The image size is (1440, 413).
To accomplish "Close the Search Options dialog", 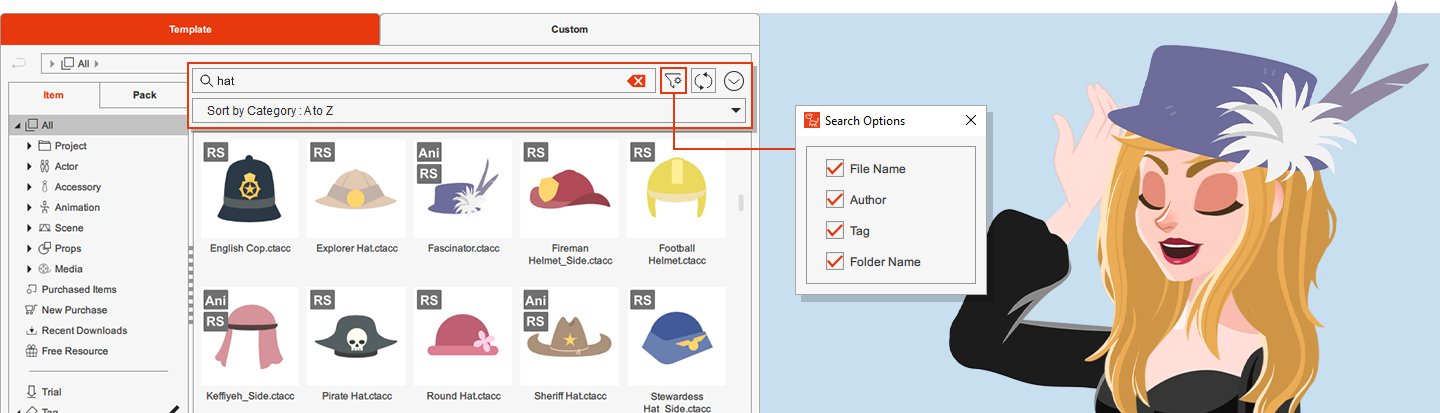I will coord(970,120).
